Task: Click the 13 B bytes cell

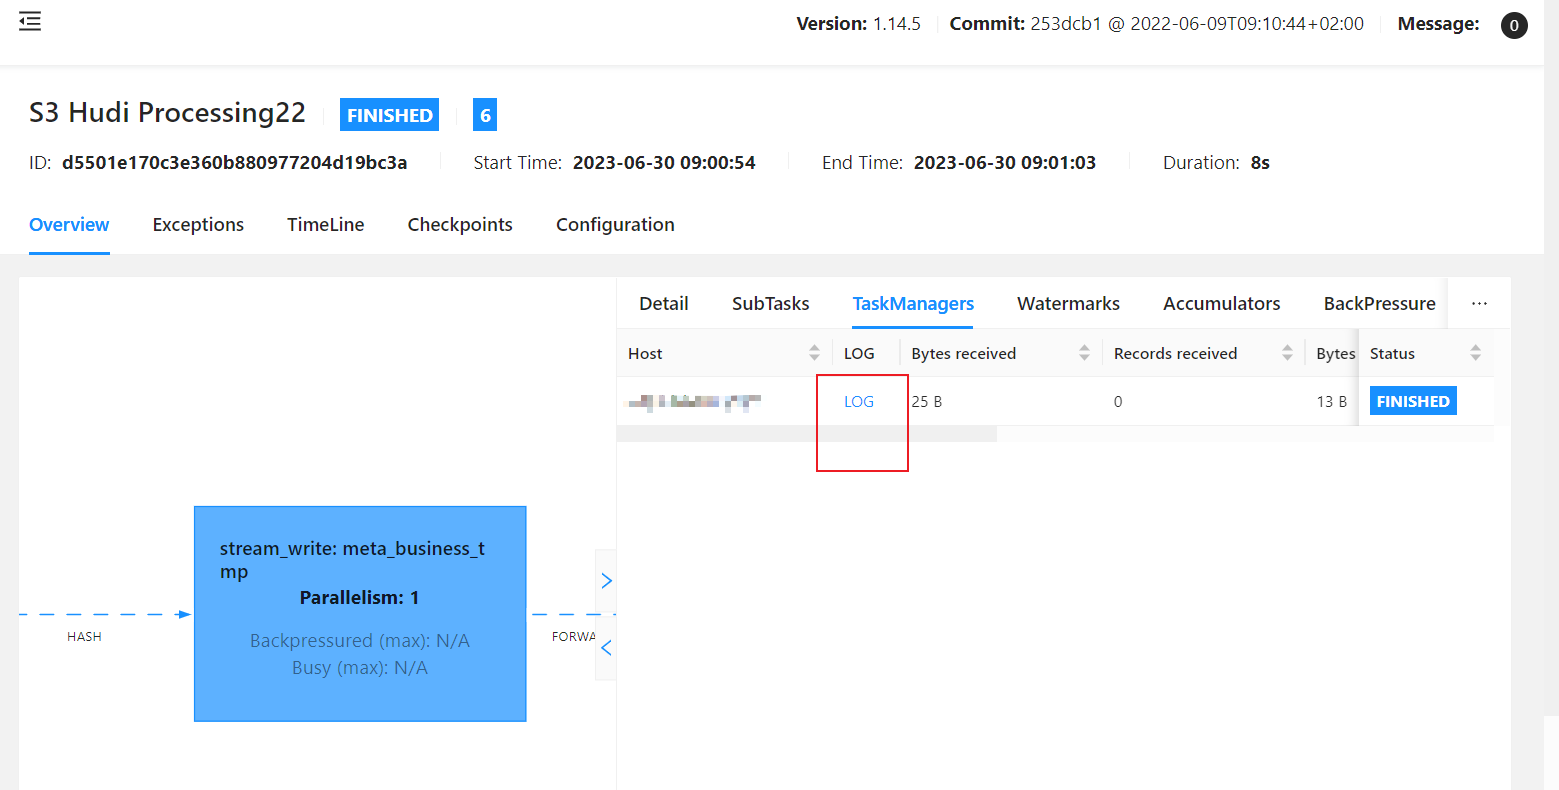Action: click(1331, 402)
